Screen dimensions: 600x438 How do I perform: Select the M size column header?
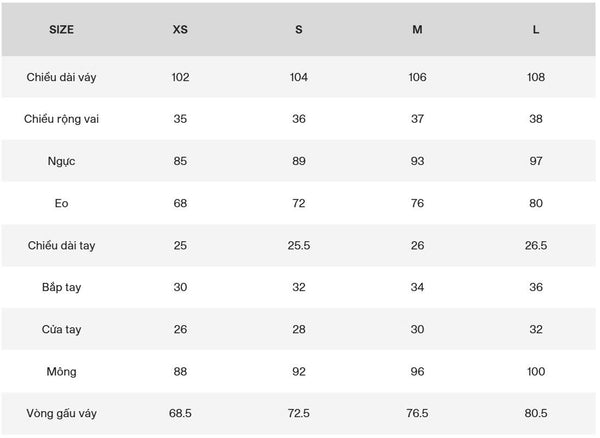click(417, 29)
